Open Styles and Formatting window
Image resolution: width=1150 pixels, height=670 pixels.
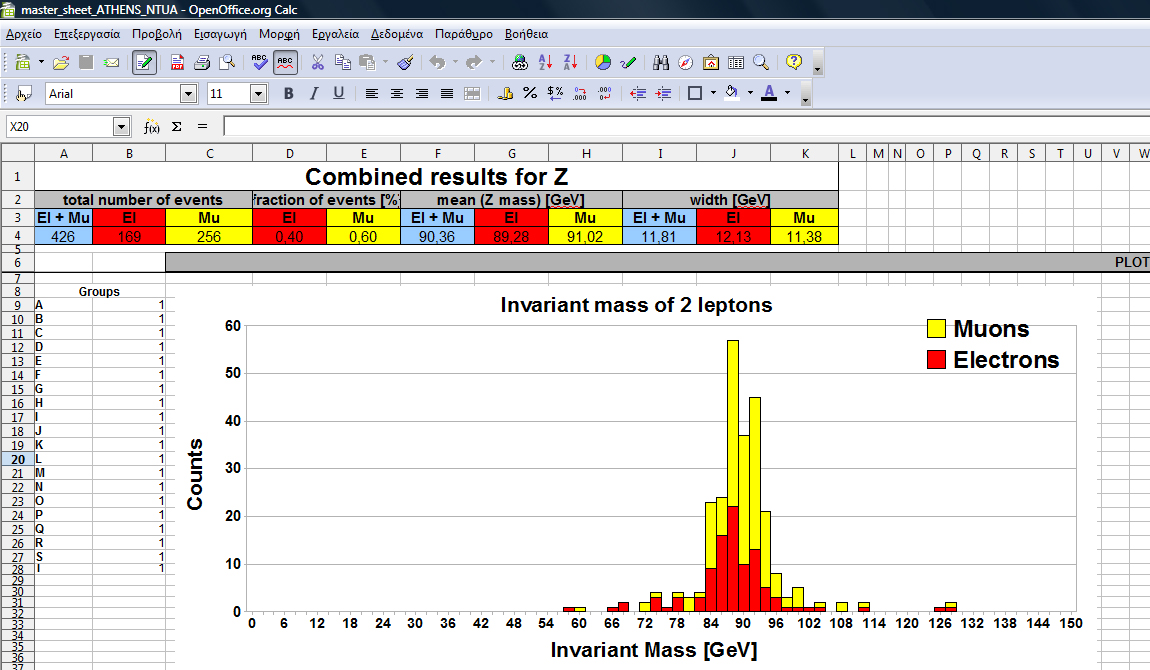[23, 94]
